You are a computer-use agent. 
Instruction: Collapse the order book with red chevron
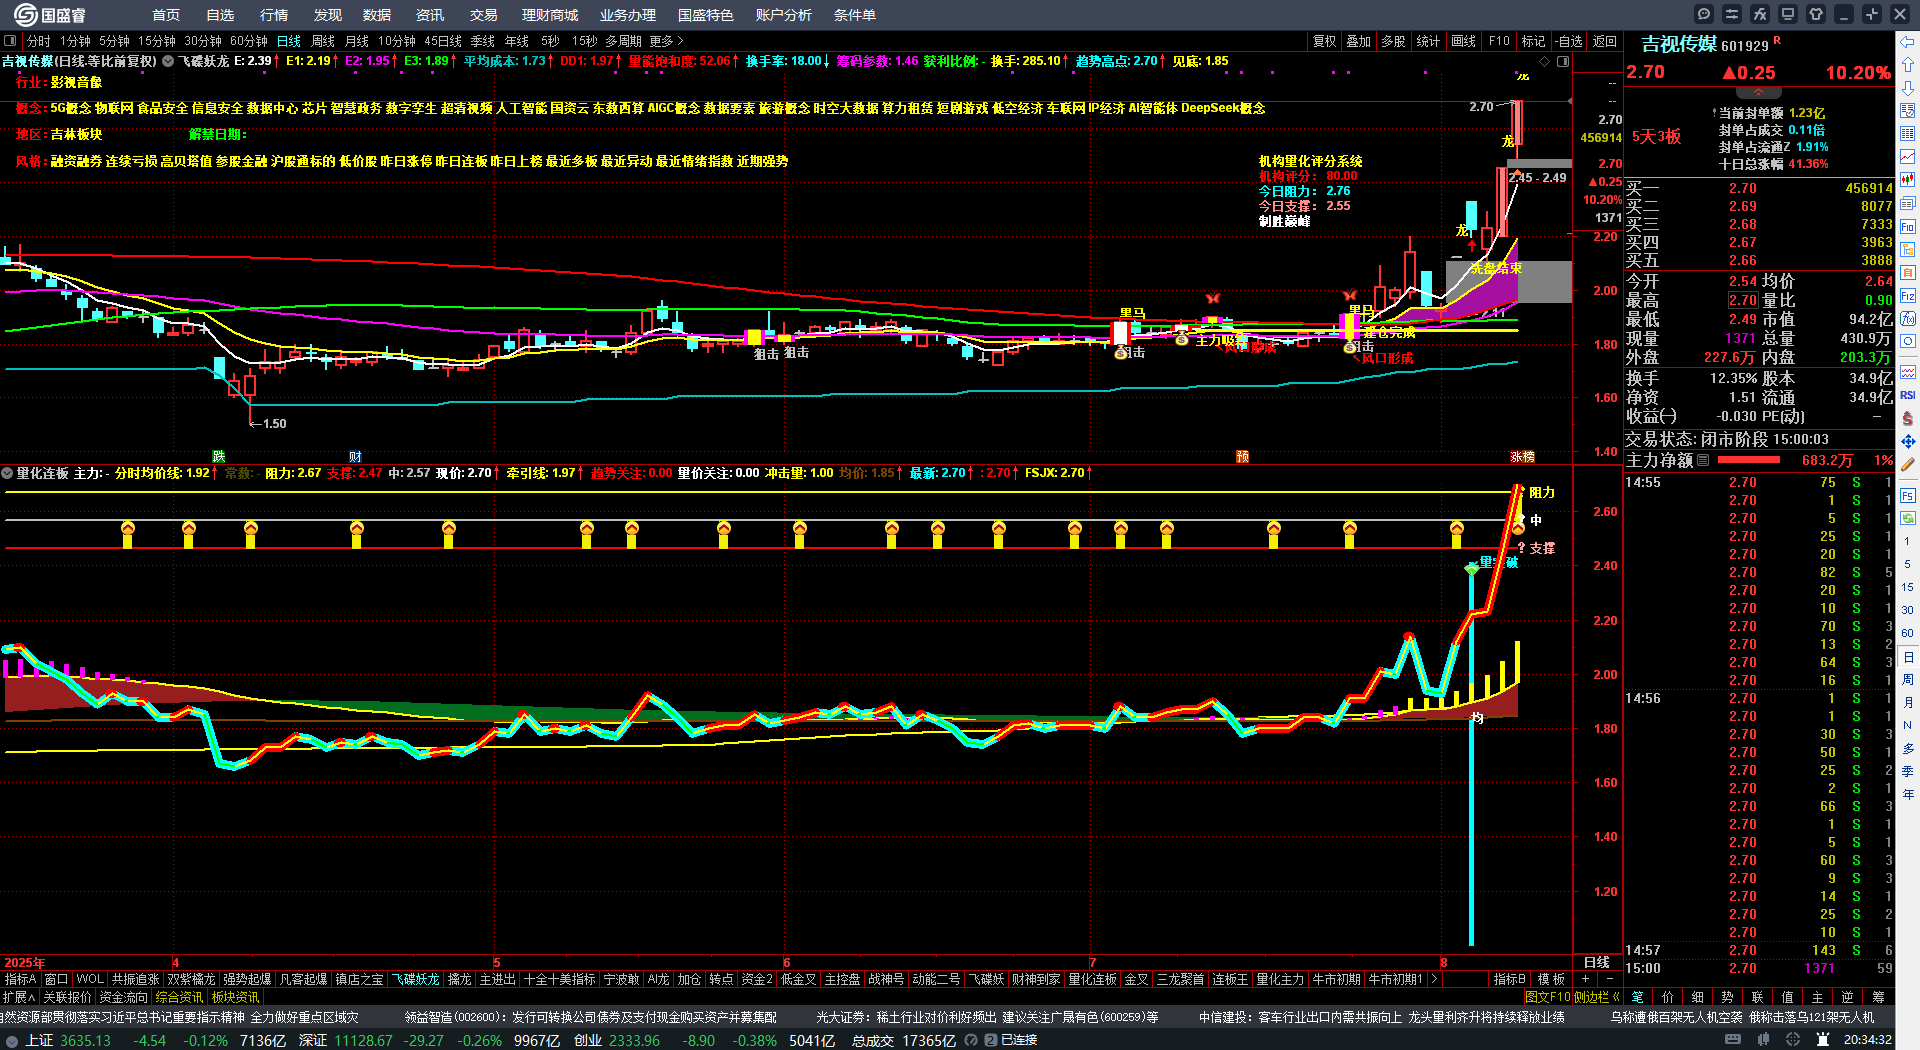coord(1759,92)
